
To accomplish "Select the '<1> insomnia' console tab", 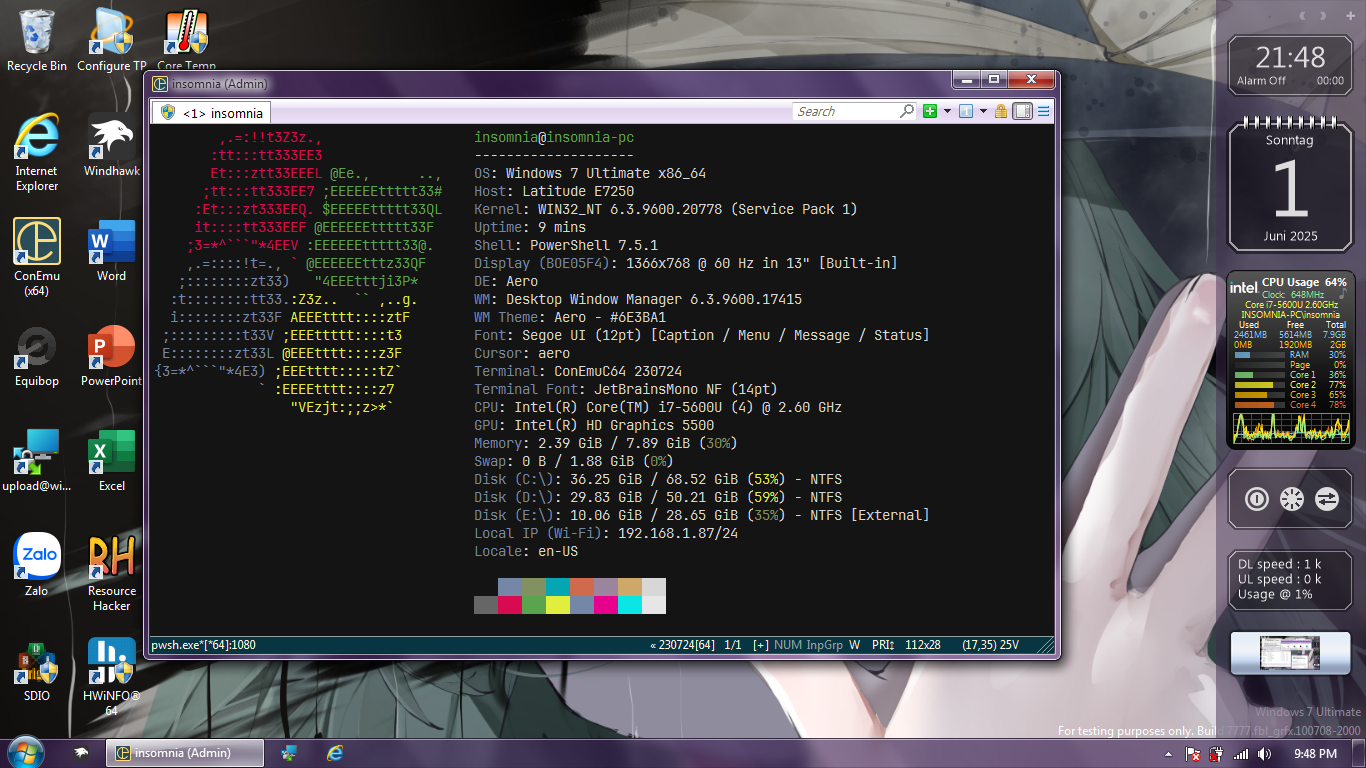I will click(x=212, y=113).
